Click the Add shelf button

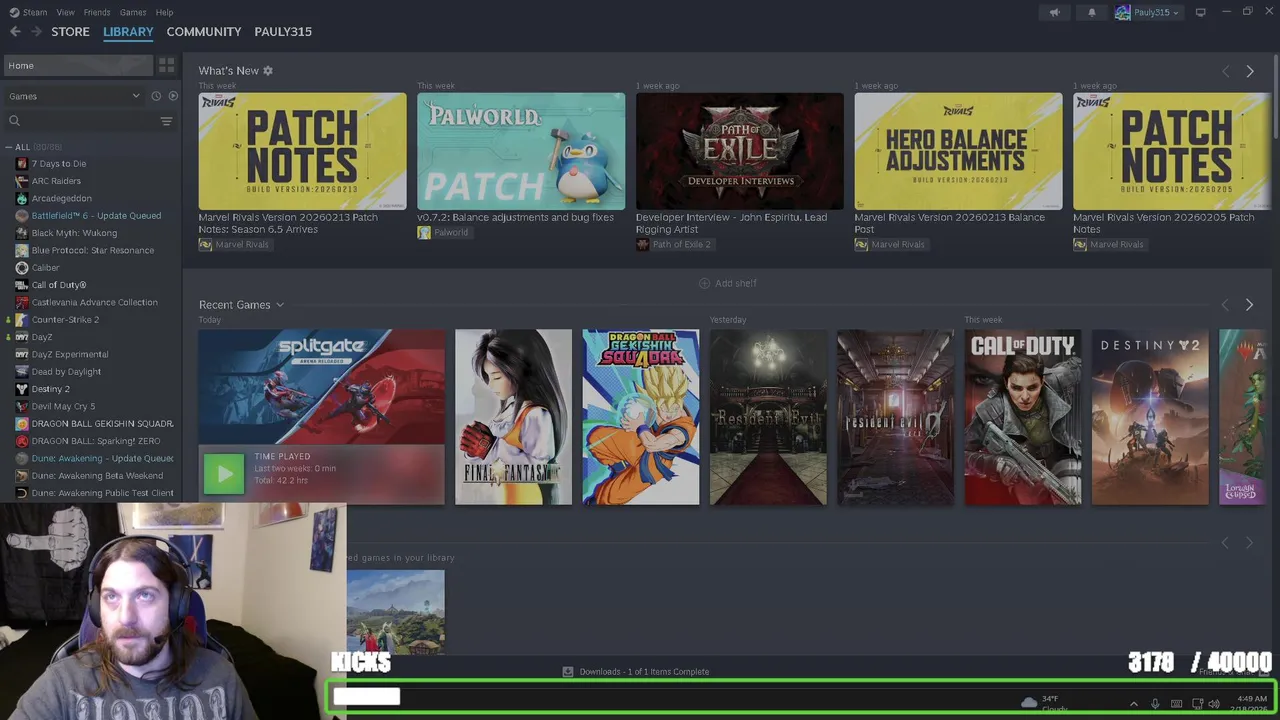(x=727, y=283)
